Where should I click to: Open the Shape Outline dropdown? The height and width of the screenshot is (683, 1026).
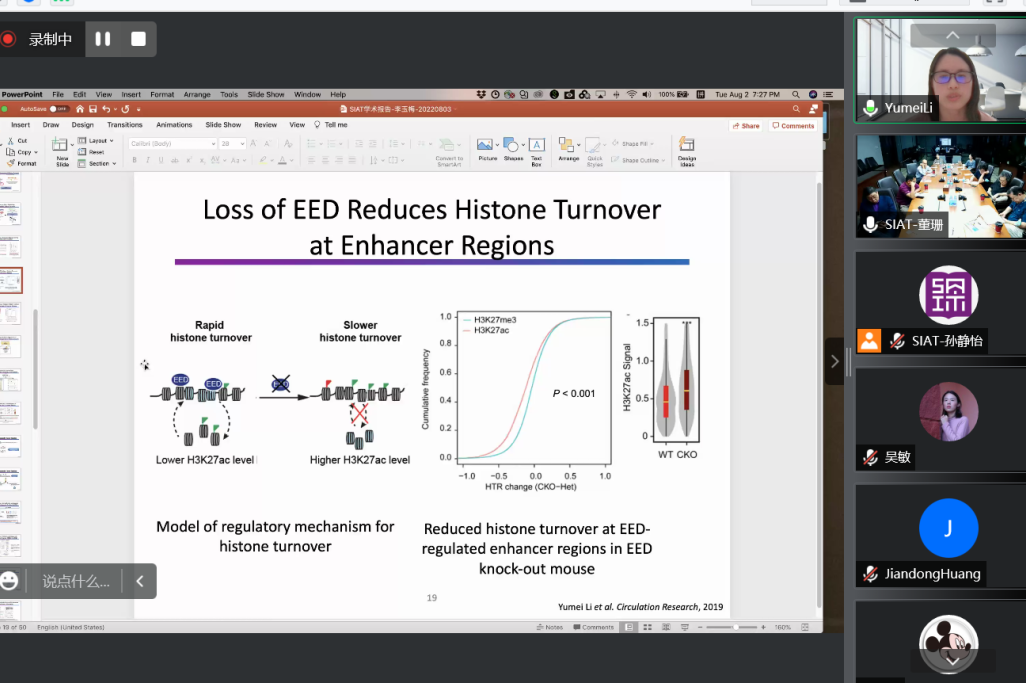638,160
